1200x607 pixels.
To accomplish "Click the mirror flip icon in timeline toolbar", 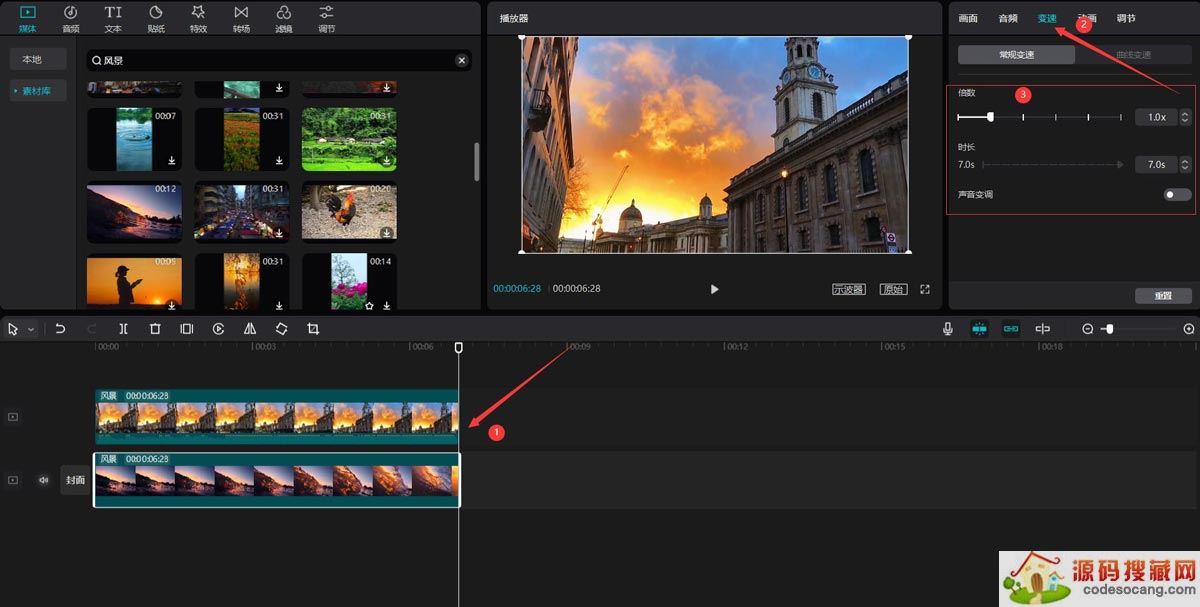I will pyautogui.click(x=250, y=329).
